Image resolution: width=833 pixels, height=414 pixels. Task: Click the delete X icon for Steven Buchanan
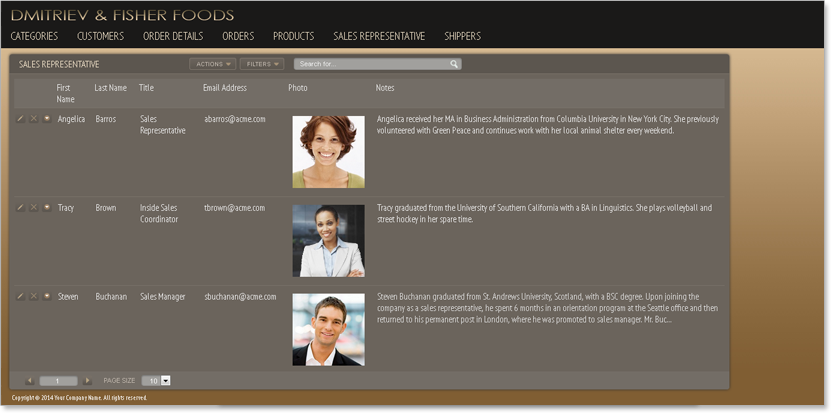click(x=33, y=297)
